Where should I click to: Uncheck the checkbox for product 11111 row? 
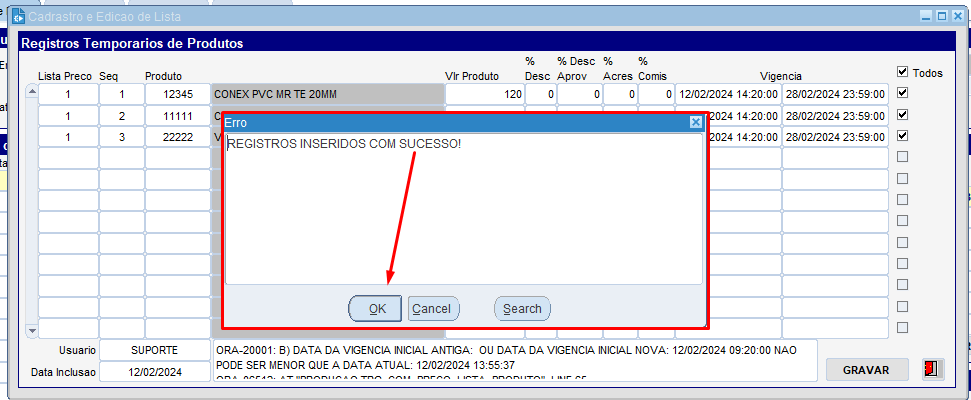(x=902, y=115)
